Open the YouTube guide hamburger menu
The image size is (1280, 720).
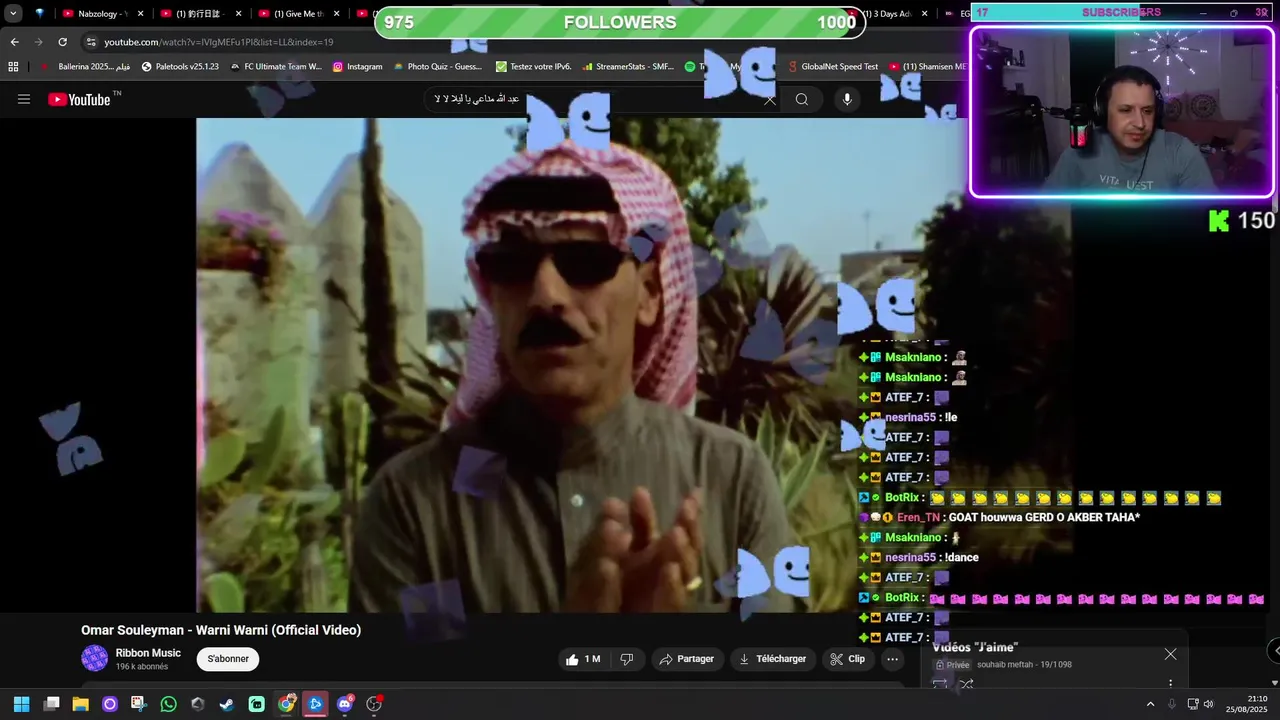pyautogui.click(x=24, y=99)
